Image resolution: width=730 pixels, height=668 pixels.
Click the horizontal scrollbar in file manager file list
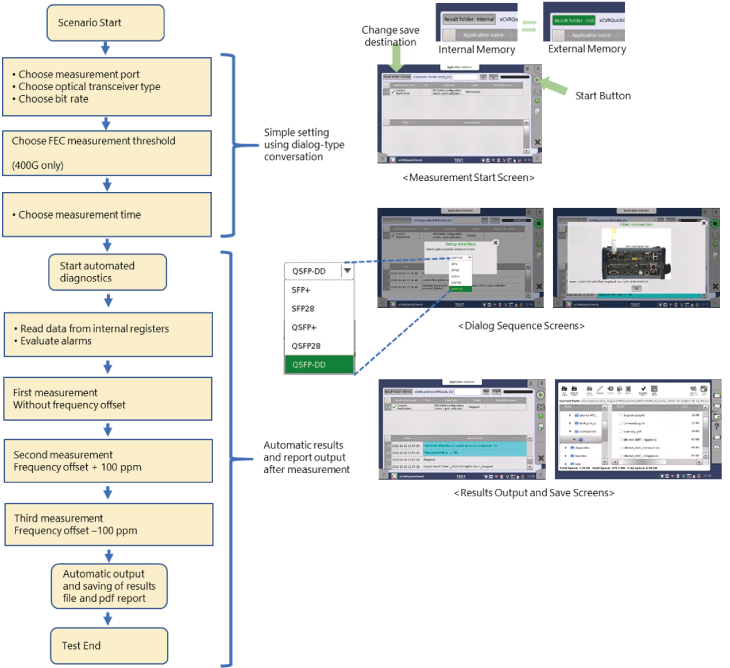pyautogui.click(x=656, y=462)
